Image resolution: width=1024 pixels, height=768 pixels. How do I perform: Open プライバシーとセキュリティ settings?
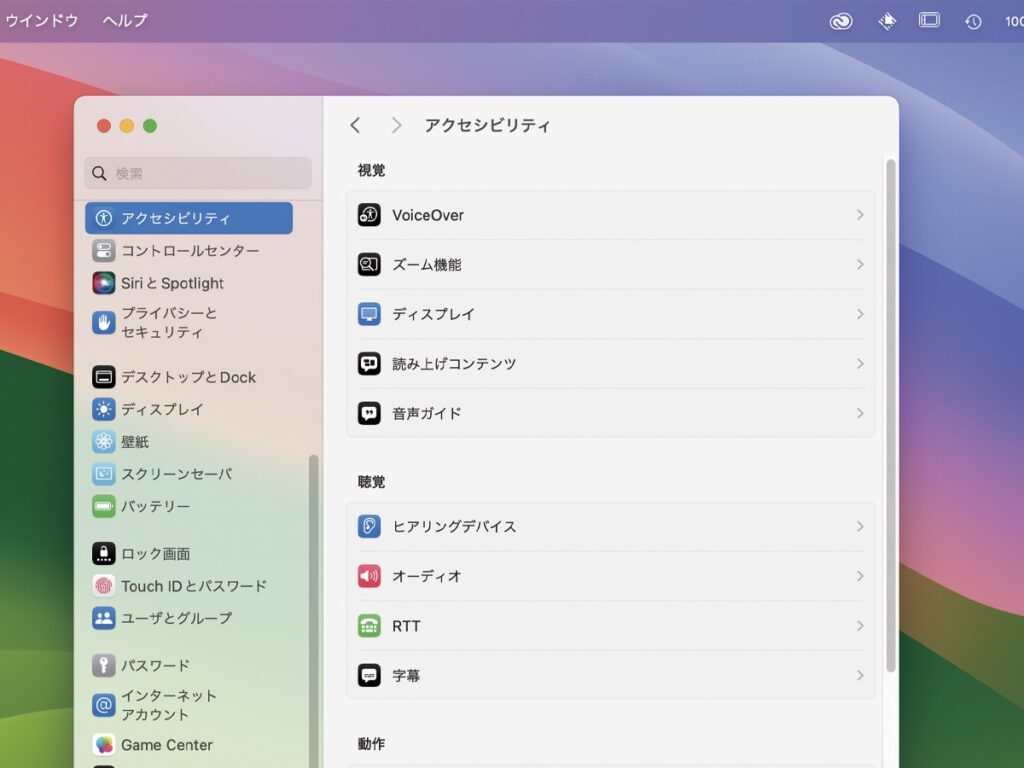(x=189, y=323)
